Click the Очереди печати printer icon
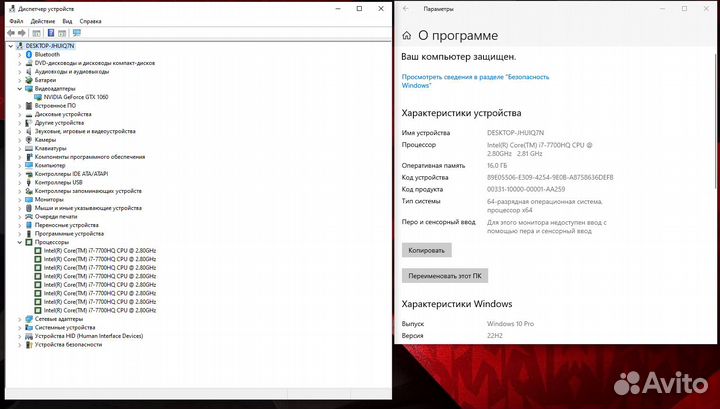This screenshot has width=720, height=409. pyautogui.click(x=29, y=217)
